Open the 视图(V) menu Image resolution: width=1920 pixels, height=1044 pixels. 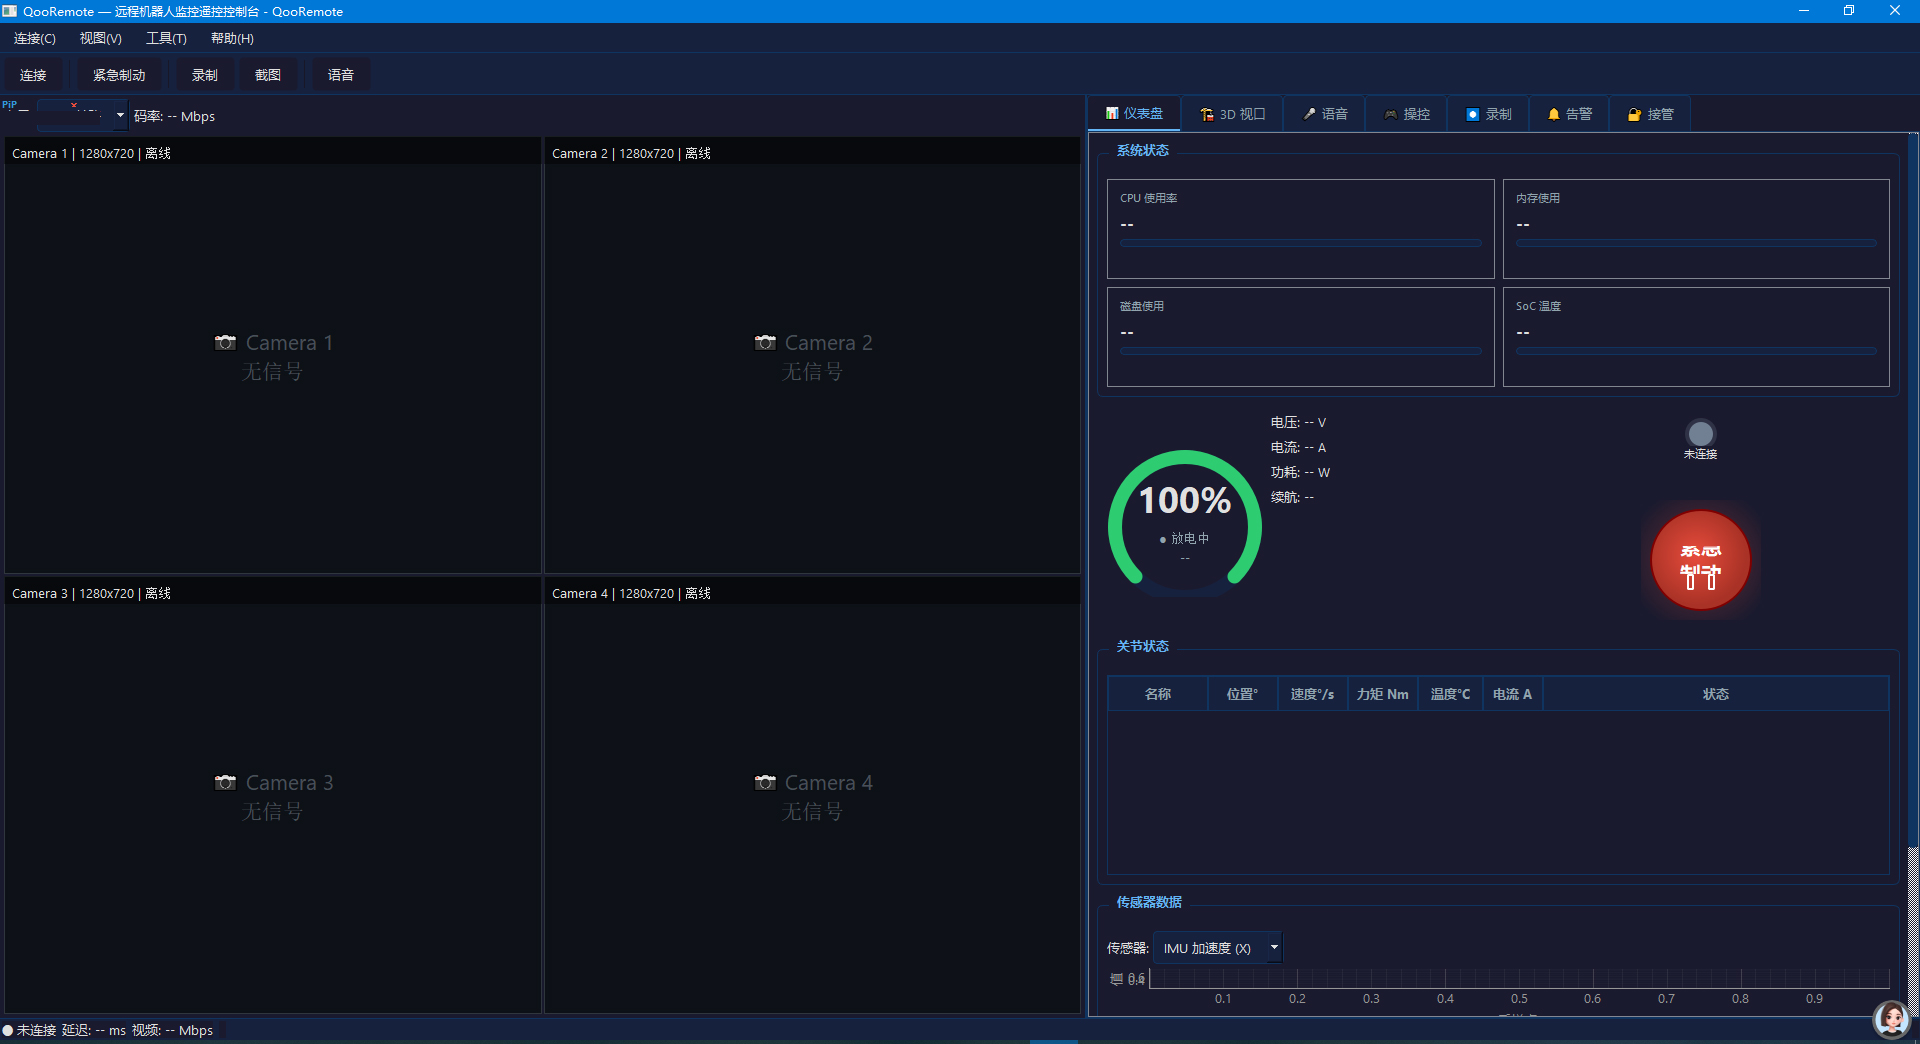[x=101, y=38]
